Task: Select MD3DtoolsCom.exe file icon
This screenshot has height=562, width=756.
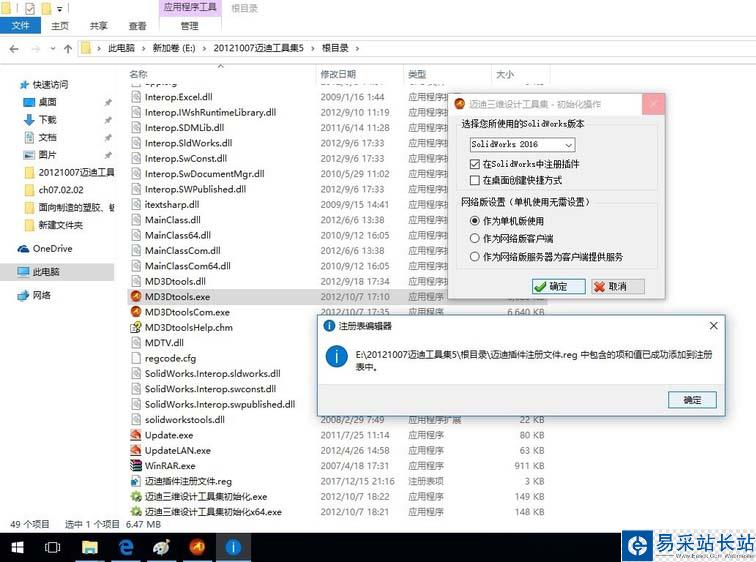Action: click(x=136, y=312)
